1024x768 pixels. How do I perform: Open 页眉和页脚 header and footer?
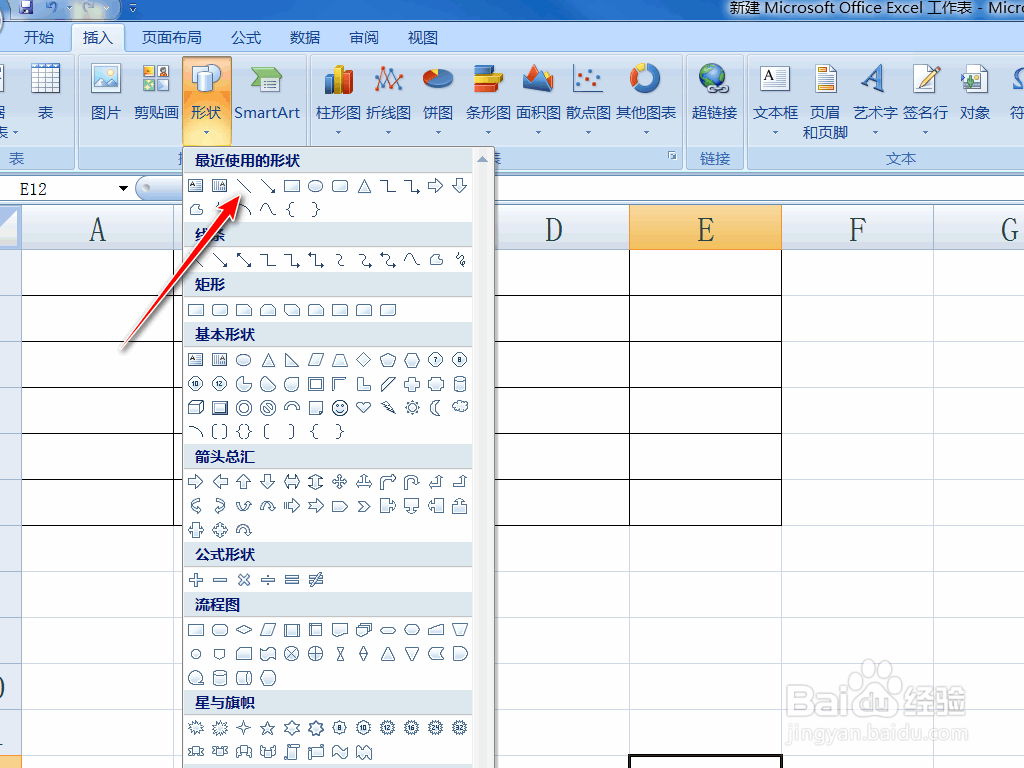[825, 101]
